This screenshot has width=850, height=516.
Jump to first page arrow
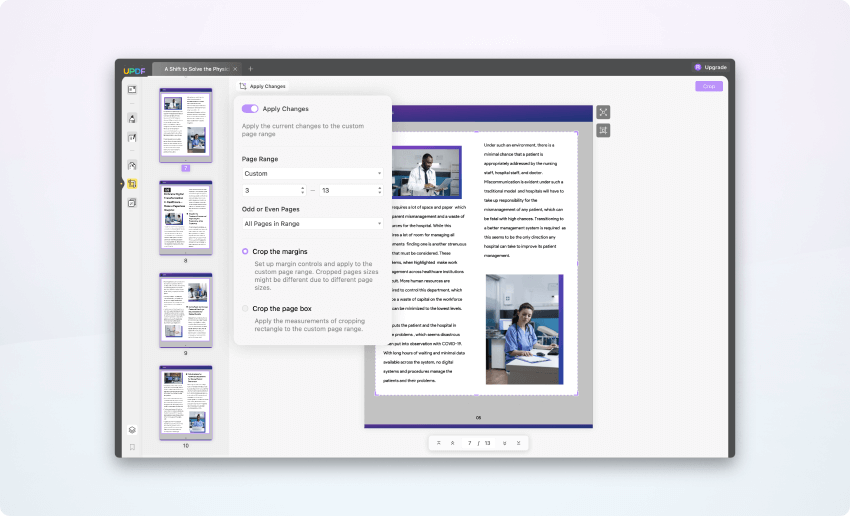[439, 443]
